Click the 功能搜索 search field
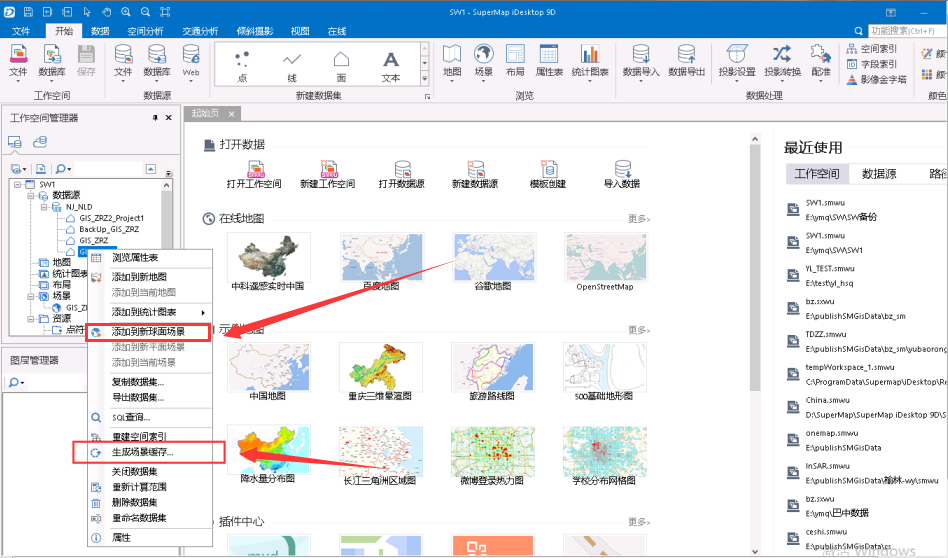 (x=906, y=31)
